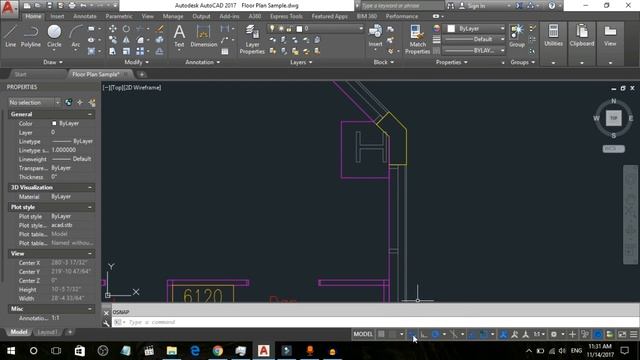Open the Clipboard panel
Viewport: 640px width, 360px height.
[582, 36]
